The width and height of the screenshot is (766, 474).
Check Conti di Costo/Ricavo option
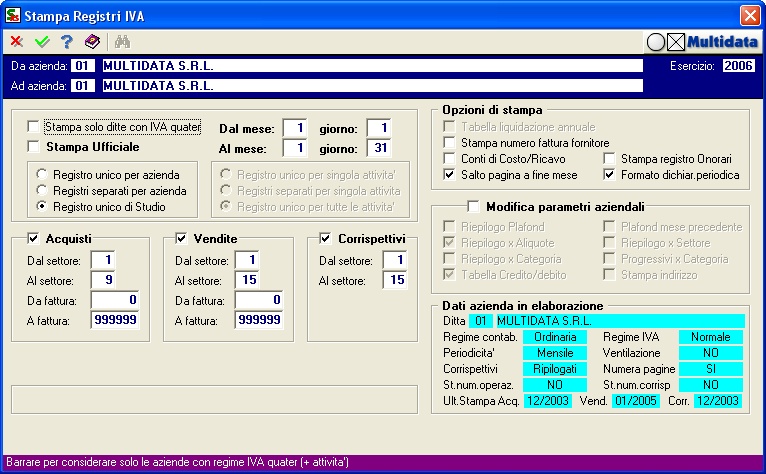click(x=449, y=159)
